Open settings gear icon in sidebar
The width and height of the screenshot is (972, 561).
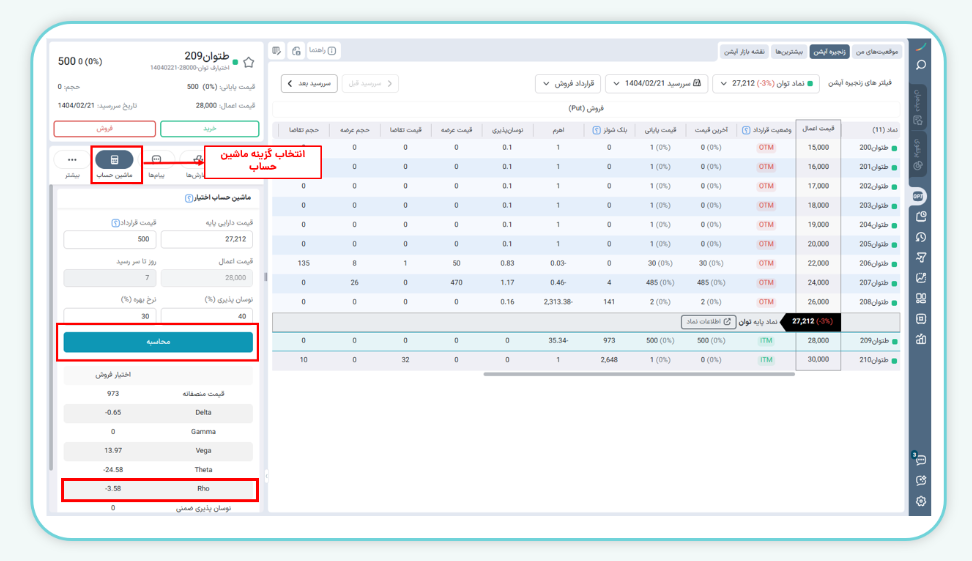921,501
